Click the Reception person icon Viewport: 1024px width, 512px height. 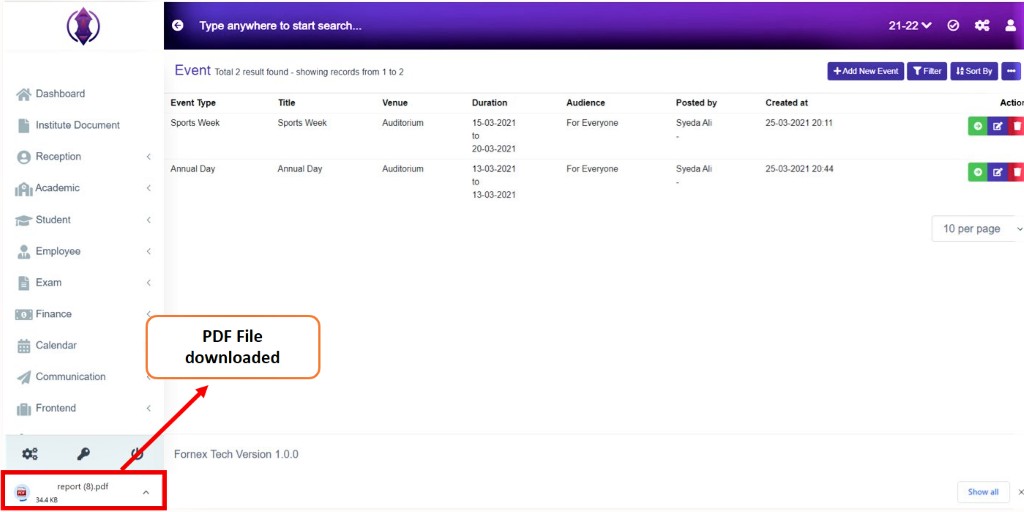pyautogui.click(x=24, y=157)
